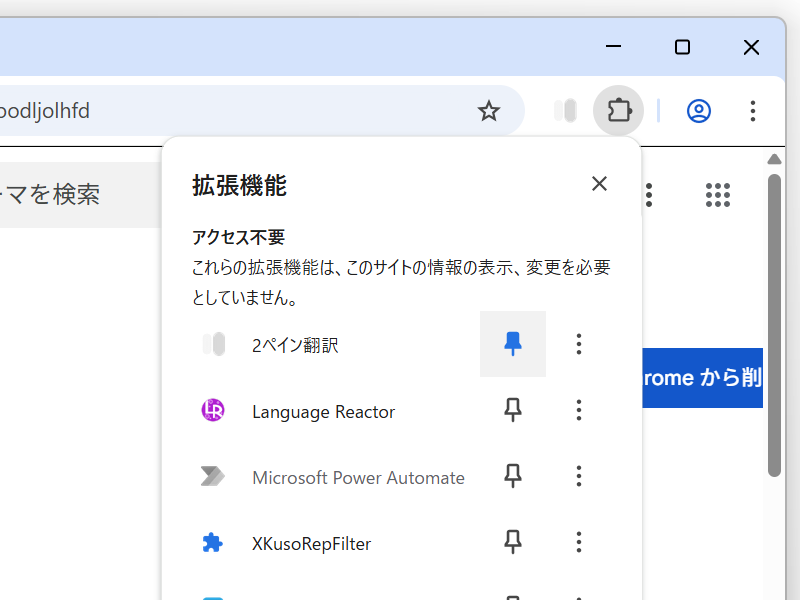Unpin 2ペイン翻訳 from the toolbar
This screenshot has height=600, width=800.
coord(512,344)
